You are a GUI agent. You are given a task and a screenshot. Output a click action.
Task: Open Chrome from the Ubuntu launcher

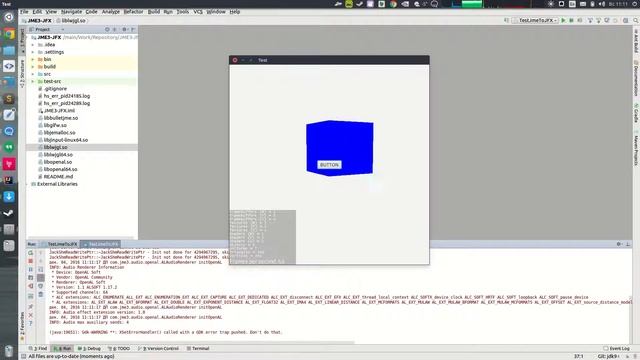9,34
